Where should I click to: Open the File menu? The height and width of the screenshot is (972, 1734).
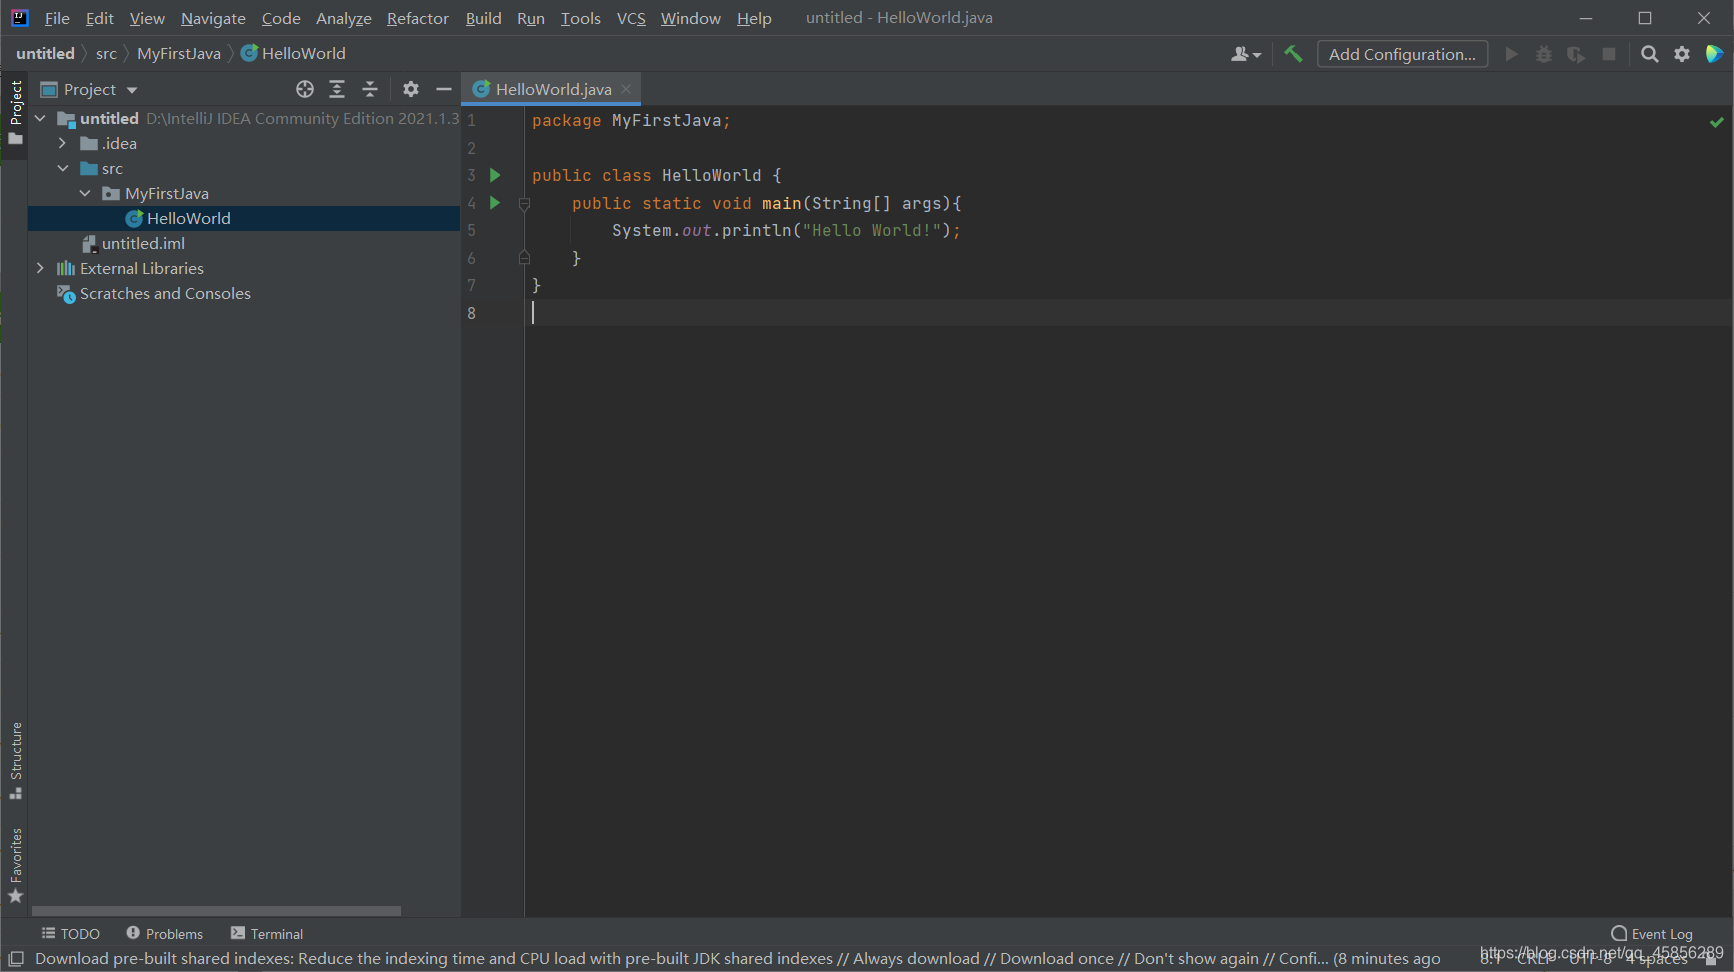pos(57,18)
